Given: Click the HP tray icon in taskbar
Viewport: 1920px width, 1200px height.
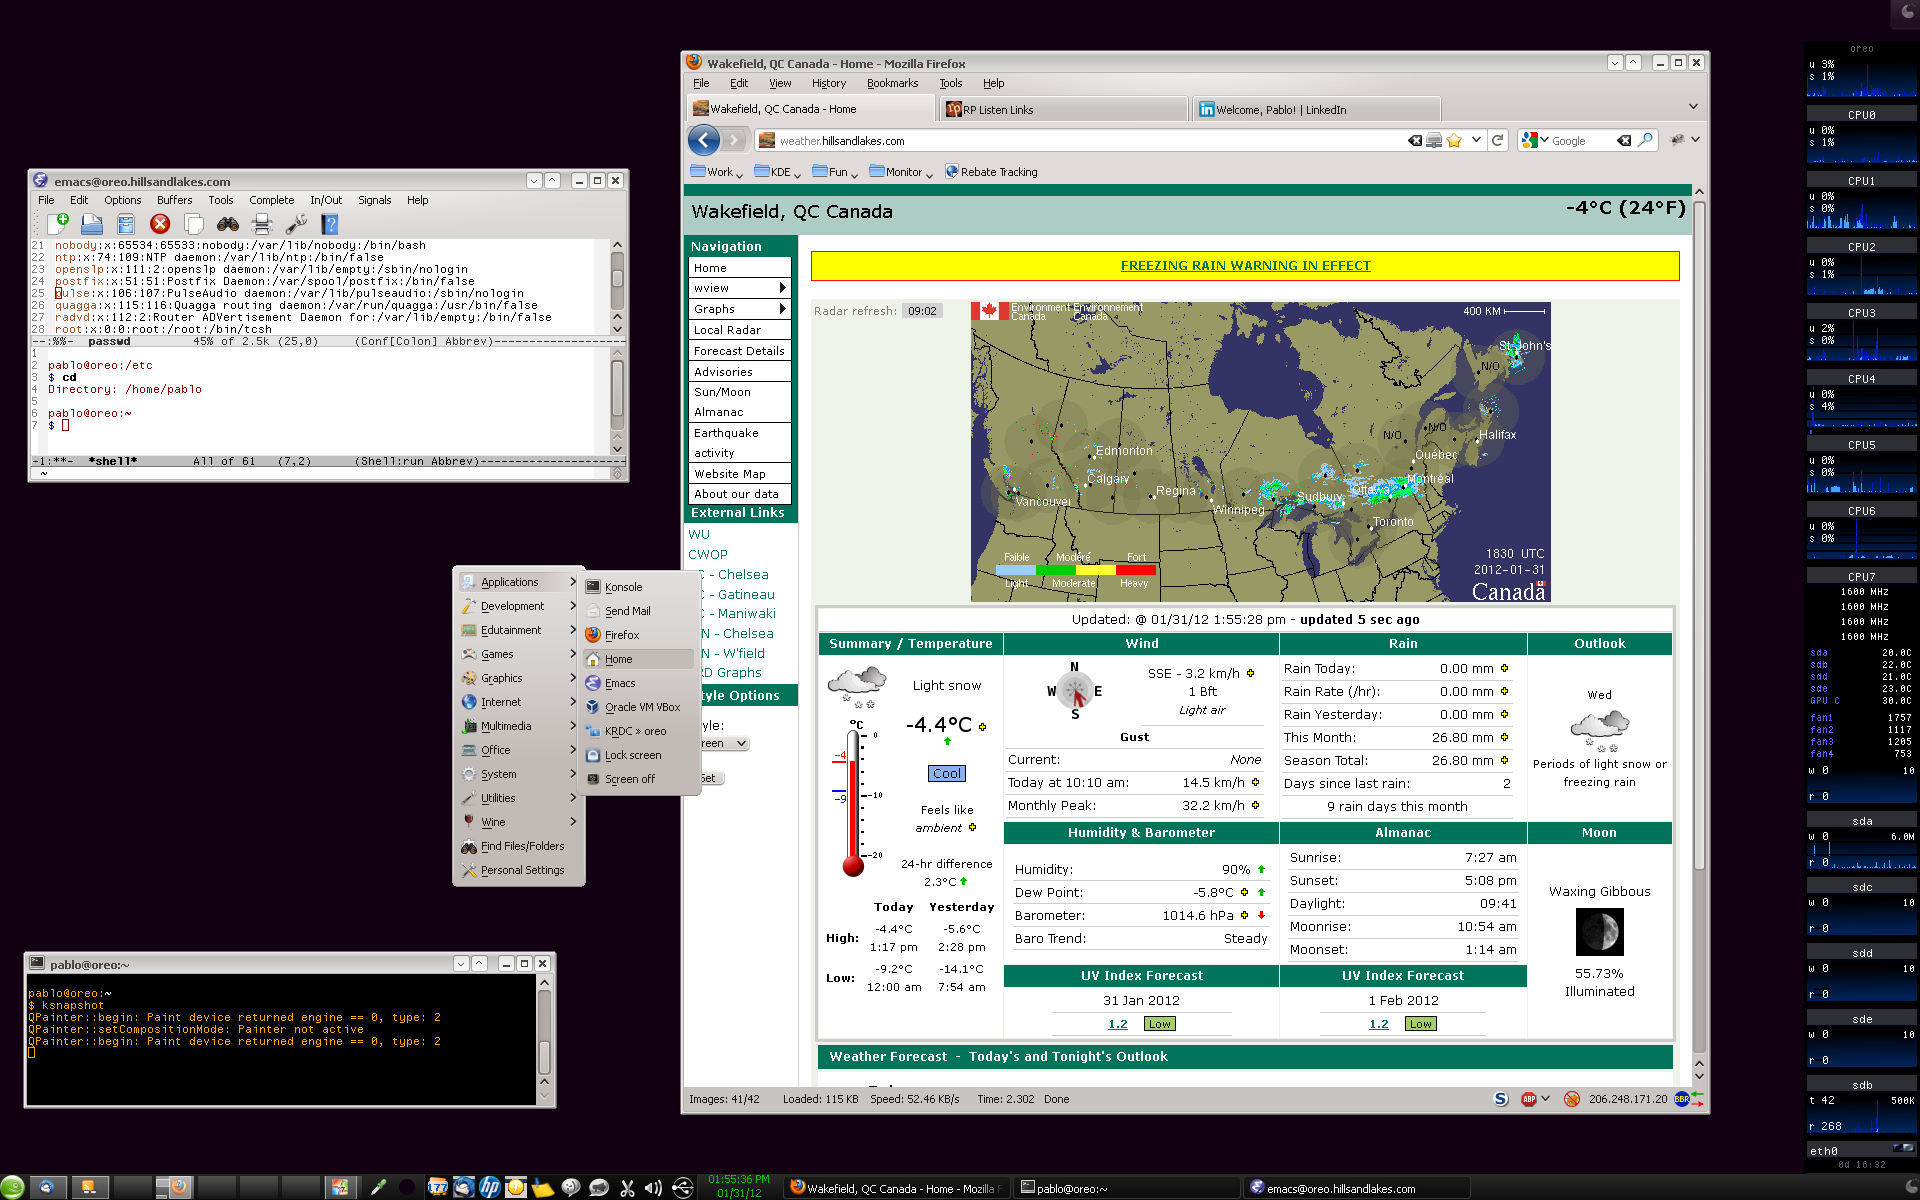Looking at the screenshot, I should pyautogui.click(x=489, y=1188).
